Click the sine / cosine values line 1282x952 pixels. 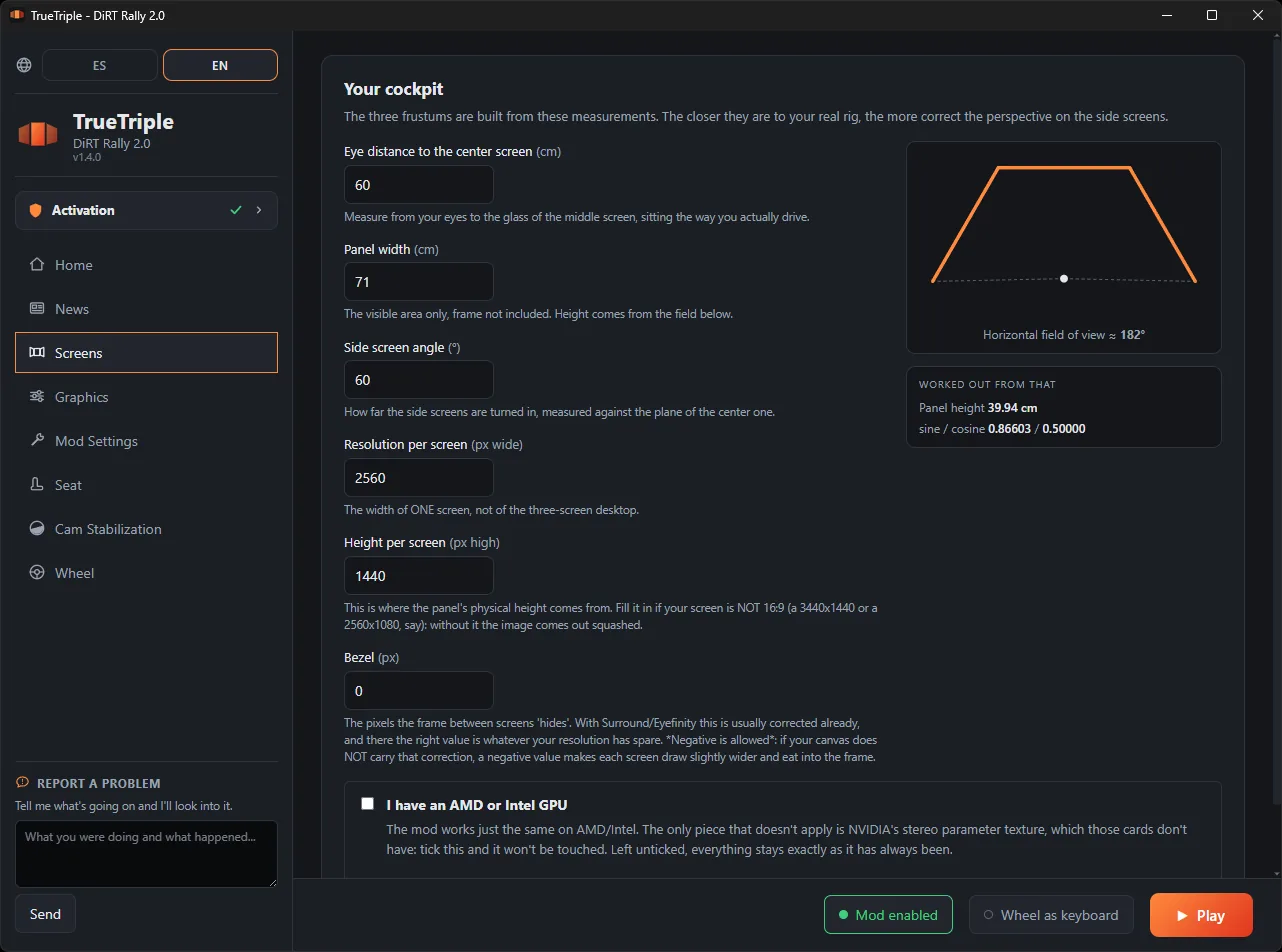[1002, 429]
